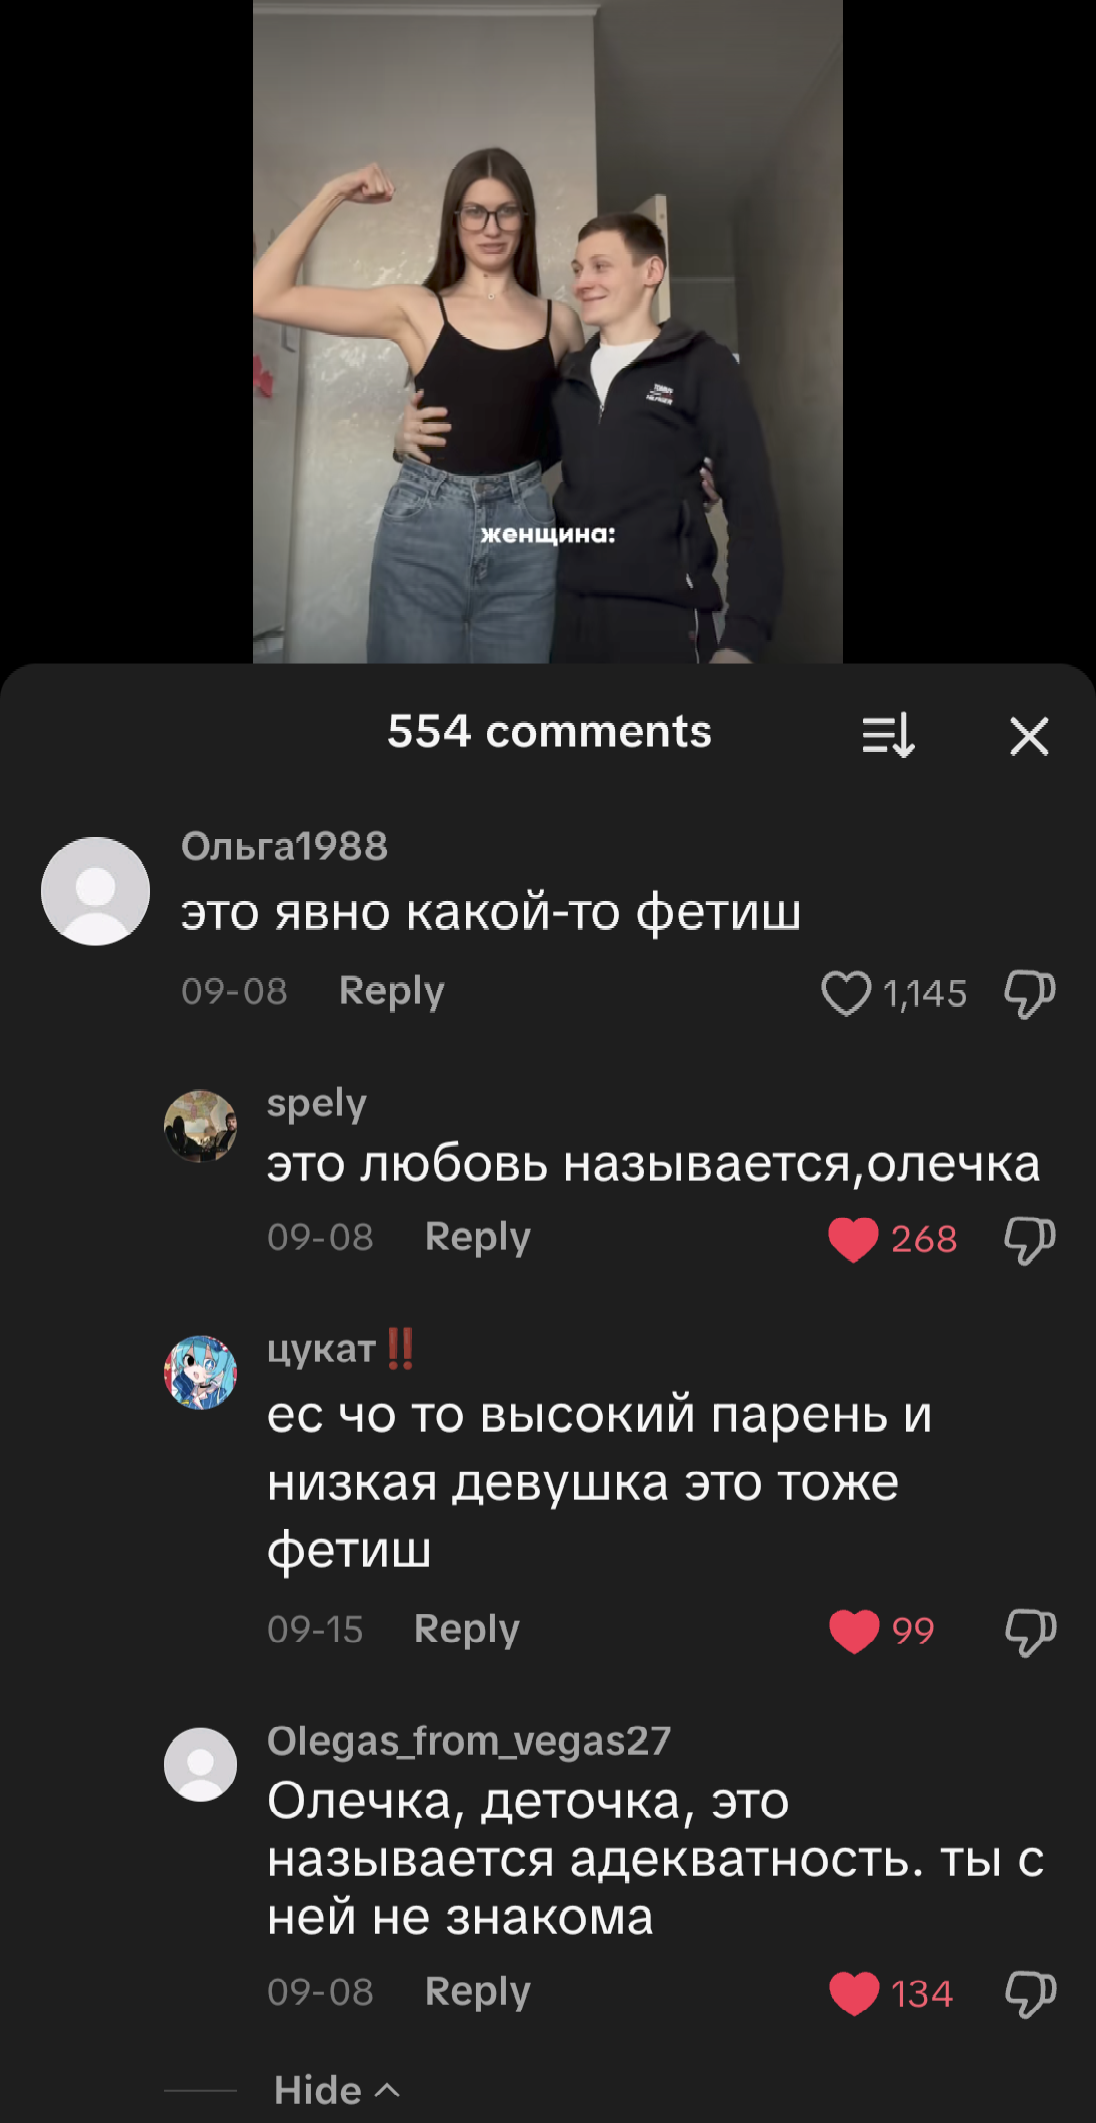
Task: Dislike Olegas_from_vegas27's reply
Action: pyautogui.click(x=1030, y=1994)
